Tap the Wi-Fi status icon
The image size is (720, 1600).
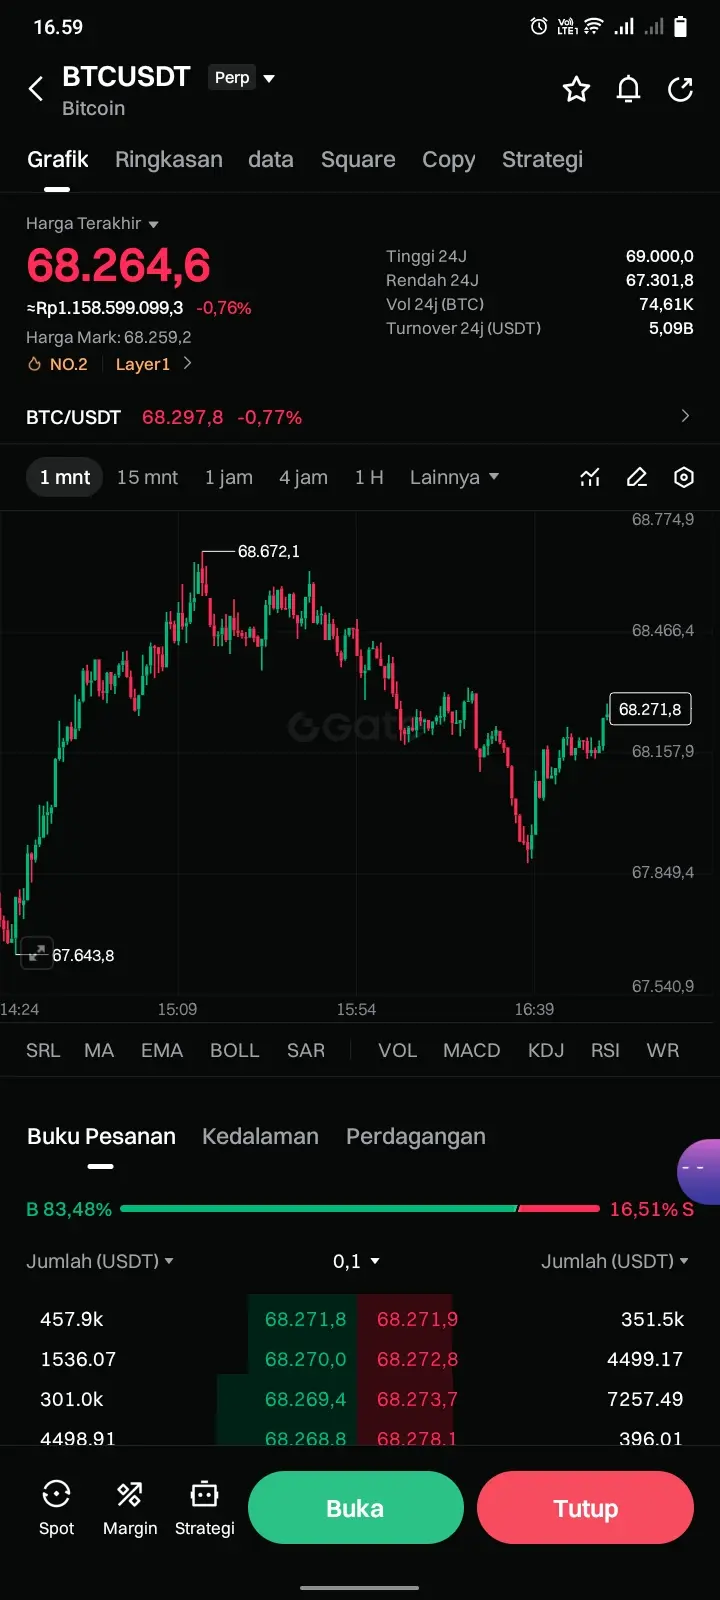point(594,27)
